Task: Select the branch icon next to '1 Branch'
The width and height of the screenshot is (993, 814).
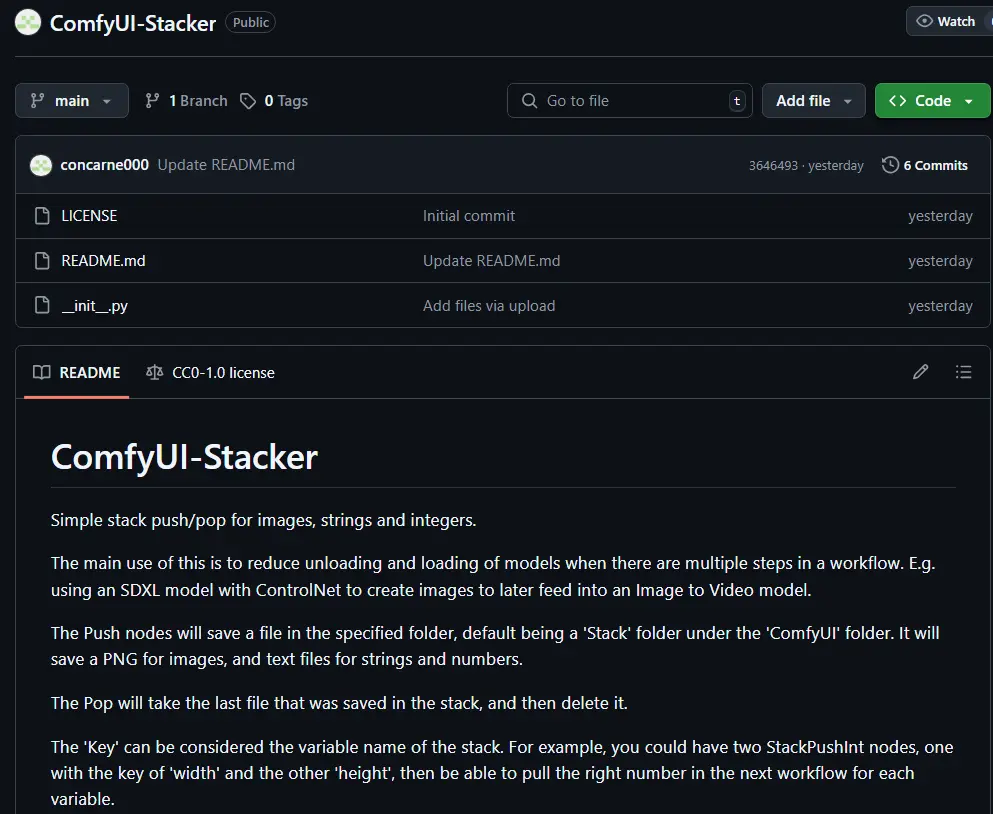Action: [151, 100]
